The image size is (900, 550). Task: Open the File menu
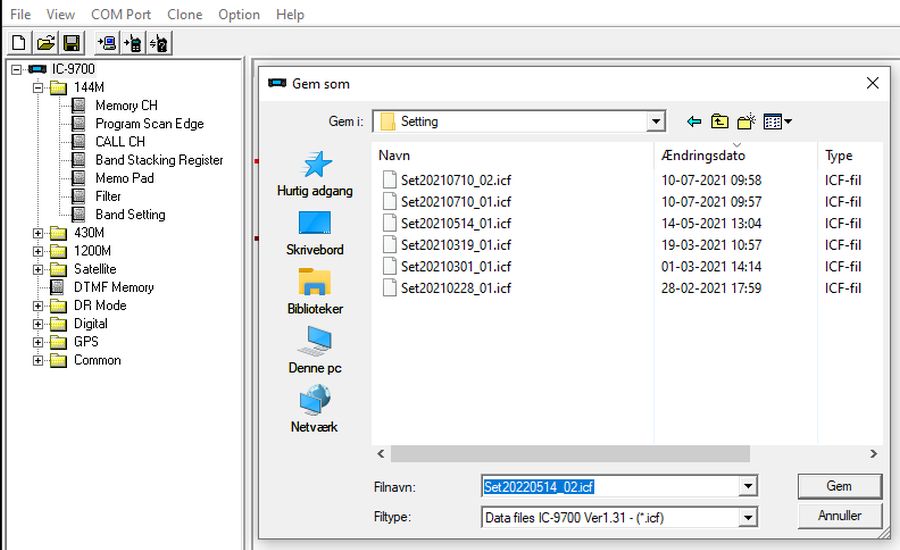[20, 14]
